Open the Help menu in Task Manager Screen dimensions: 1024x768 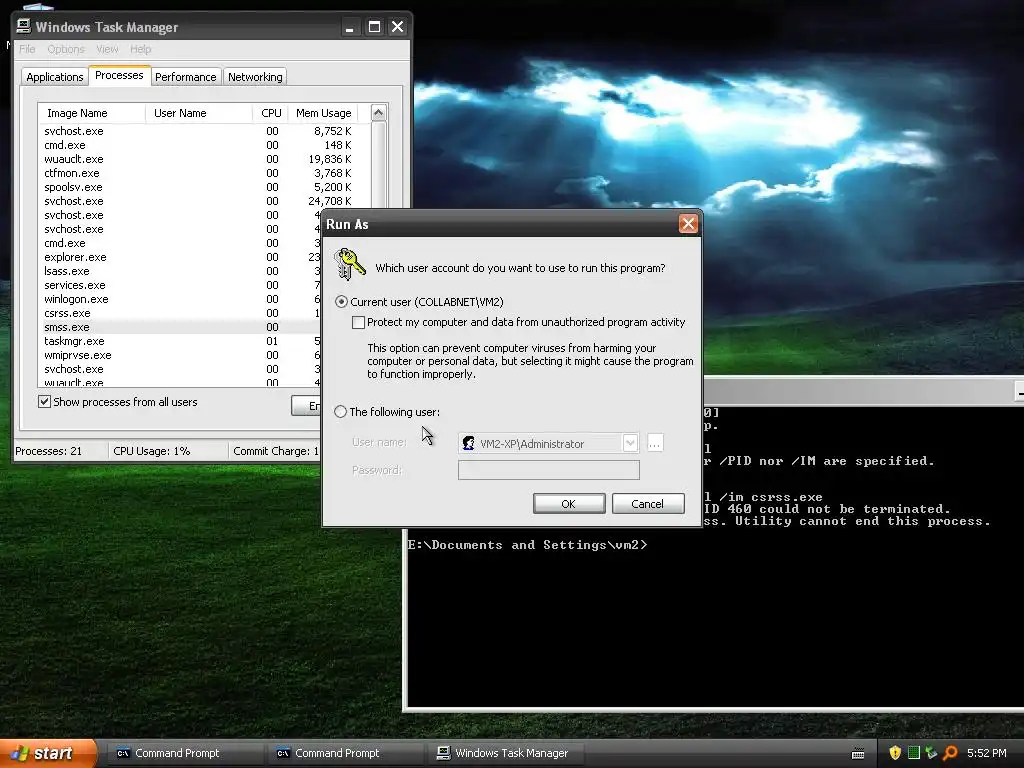click(140, 49)
